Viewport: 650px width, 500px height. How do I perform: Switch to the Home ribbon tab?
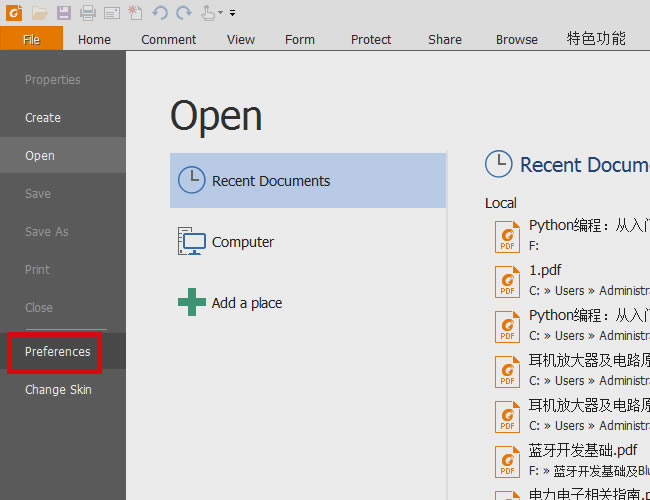click(x=94, y=39)
